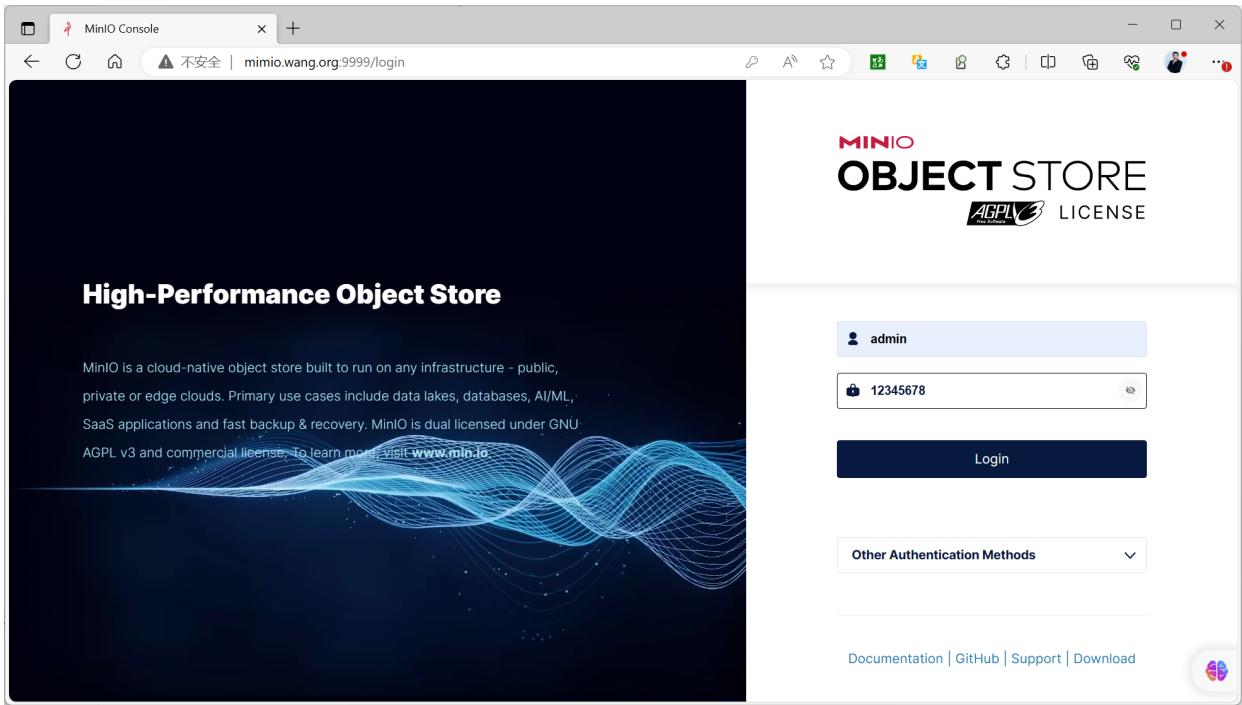Open the saved password key icon

[752, 62]
